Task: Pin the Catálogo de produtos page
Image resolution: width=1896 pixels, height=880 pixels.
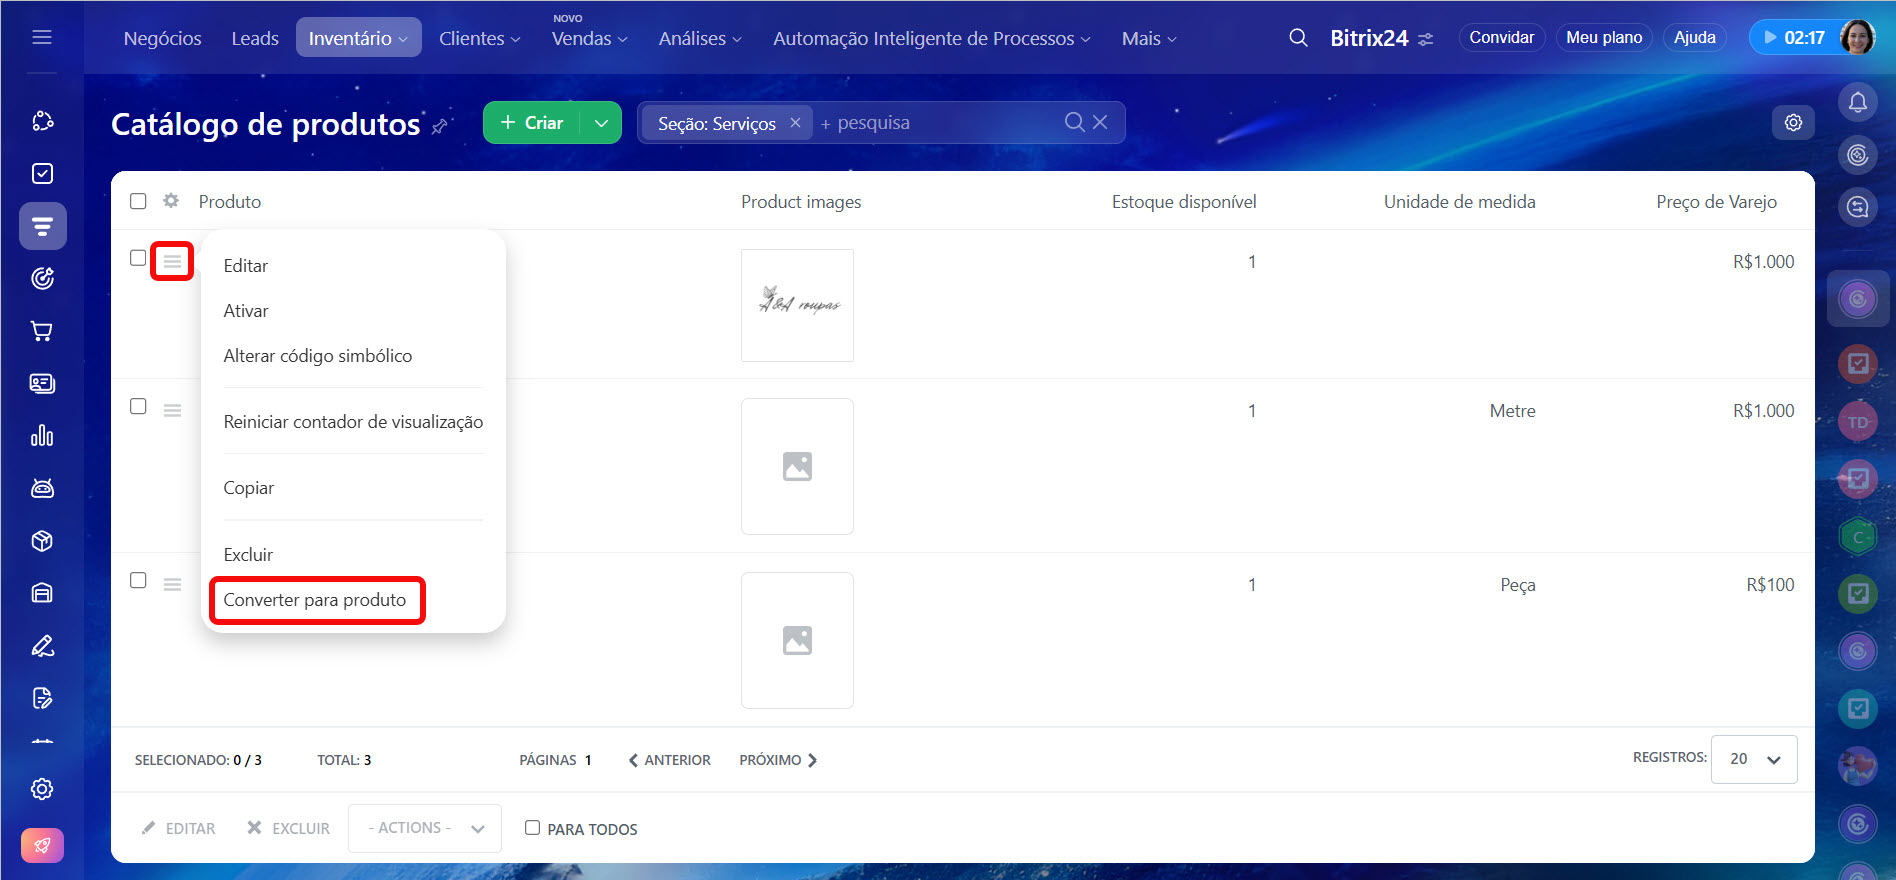Action: tap(439, 127)
